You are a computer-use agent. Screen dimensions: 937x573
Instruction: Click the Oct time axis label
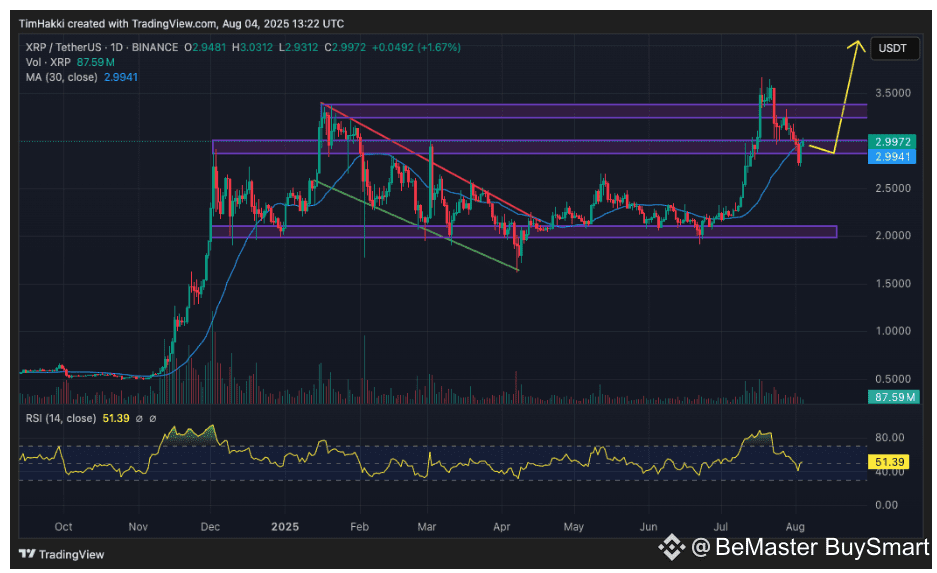[63, 527]
